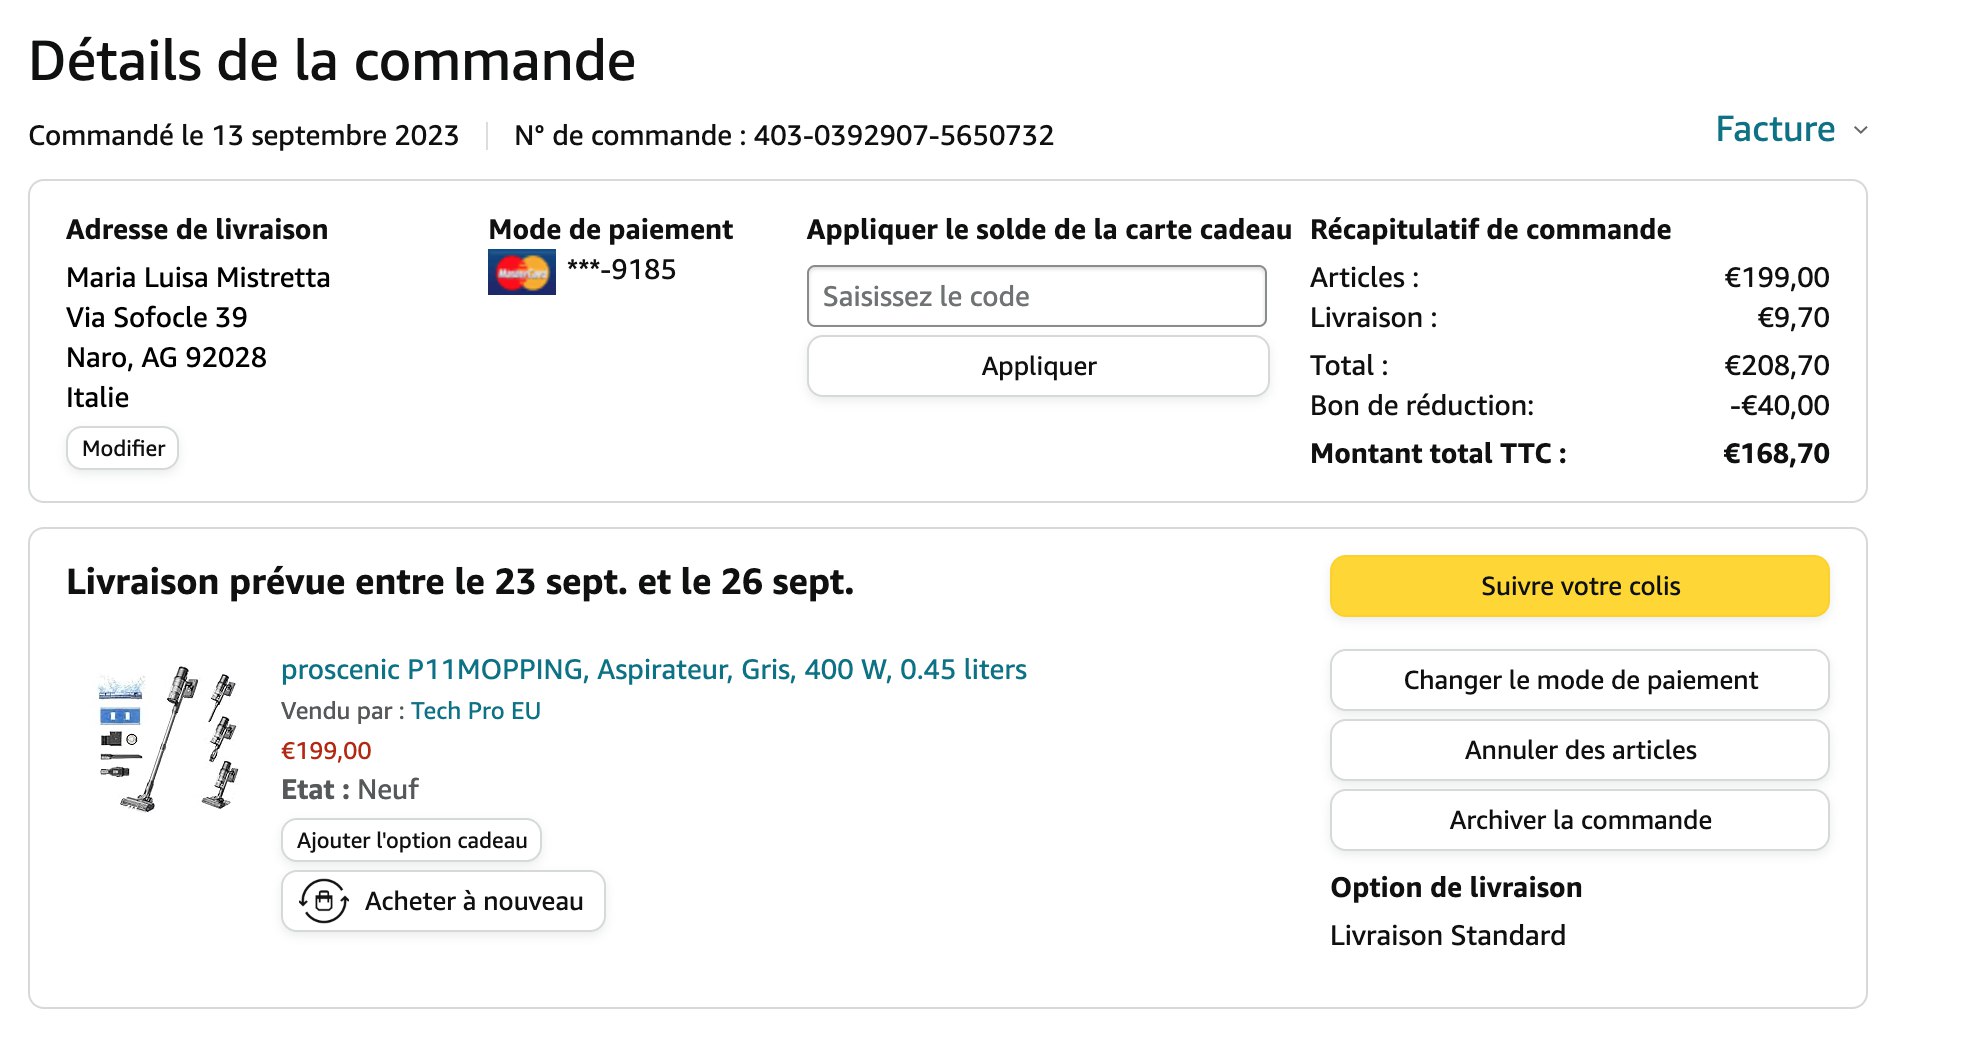Click Ajouter l'option cadeau button
Image resolution: width=1962 pixels, height=1052 pixels.
411,840
